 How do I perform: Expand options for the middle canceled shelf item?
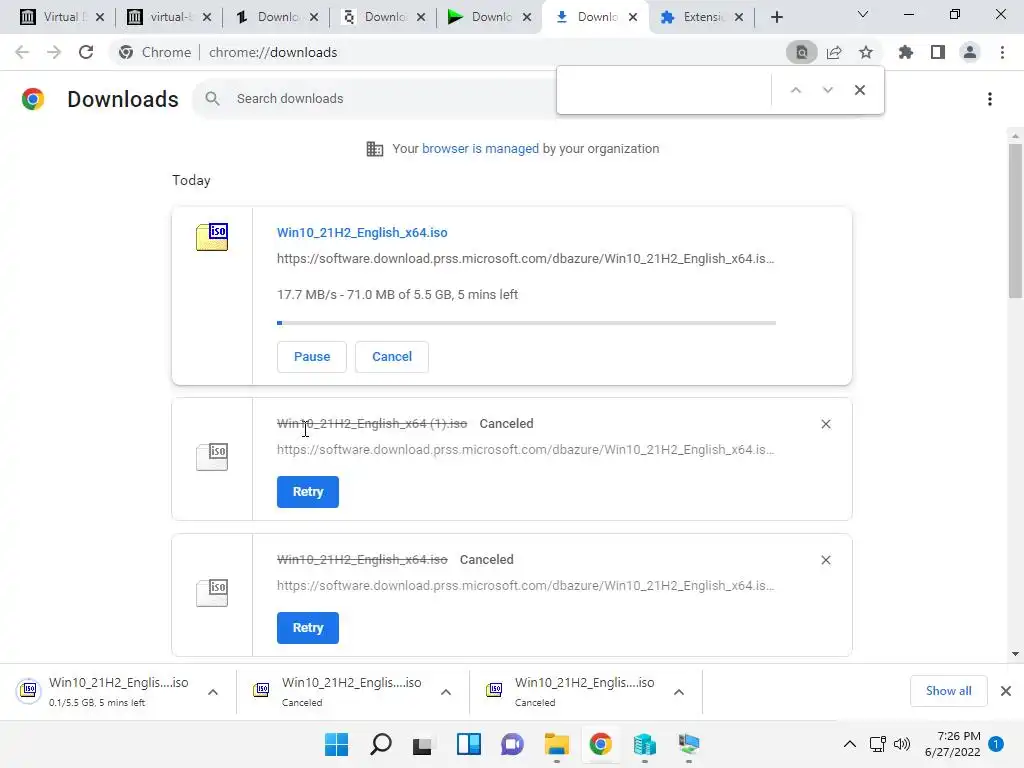click(x=446, y=692)
